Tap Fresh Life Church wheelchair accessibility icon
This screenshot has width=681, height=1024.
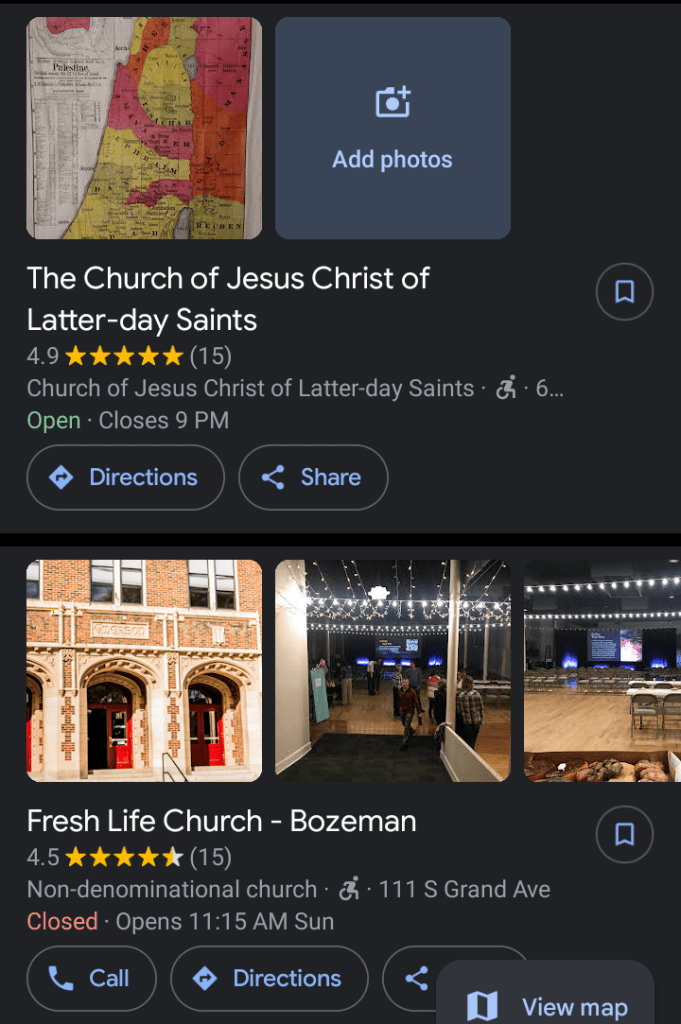click(x=349, y=889)
